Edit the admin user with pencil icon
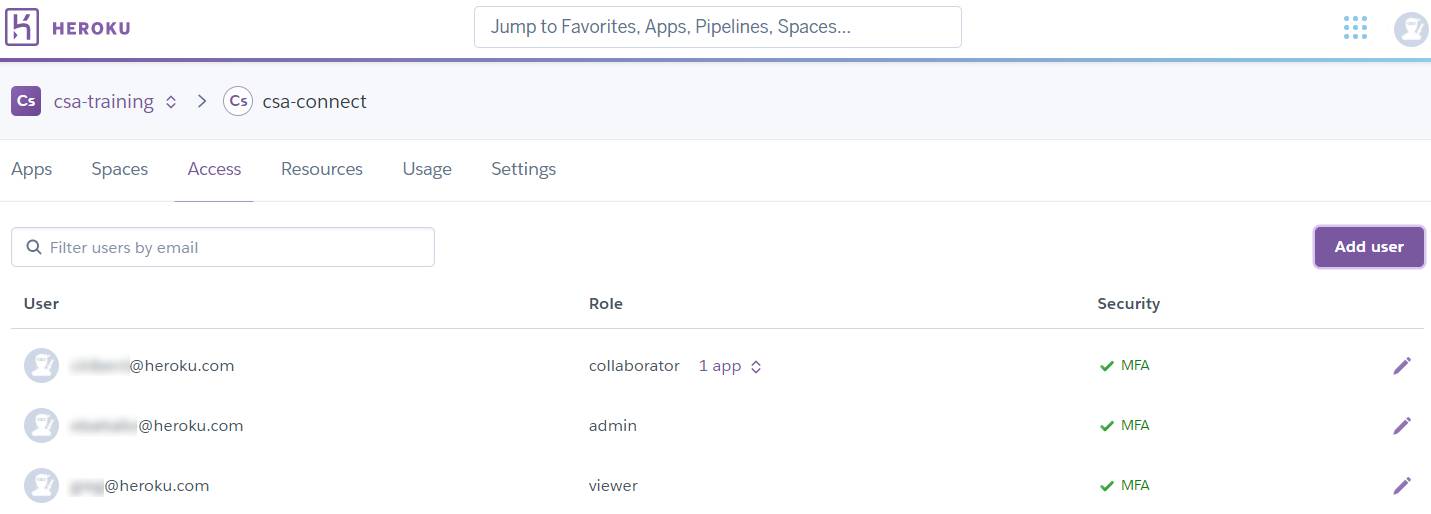The width and height of the screenshot is (1431, 514). pos(1402,426)
